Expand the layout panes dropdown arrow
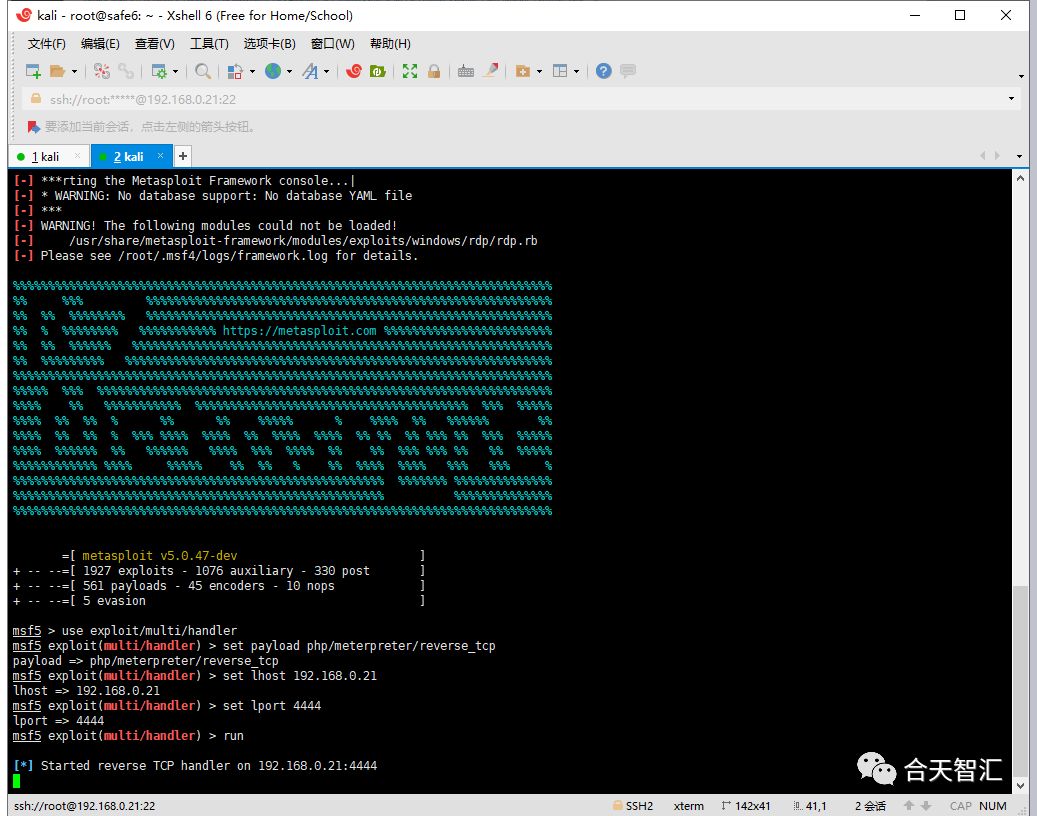Viewport: 1037px width, 816px height. coord(577,71)
